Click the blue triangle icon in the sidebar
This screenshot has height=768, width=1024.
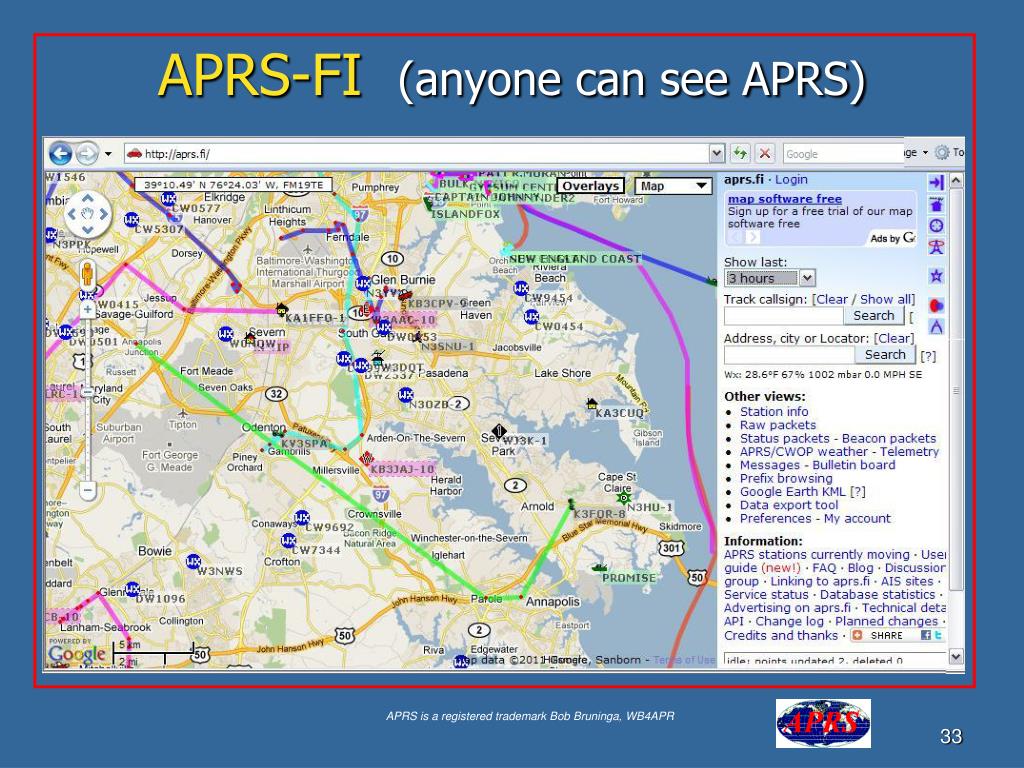click(x=936, y=327)
